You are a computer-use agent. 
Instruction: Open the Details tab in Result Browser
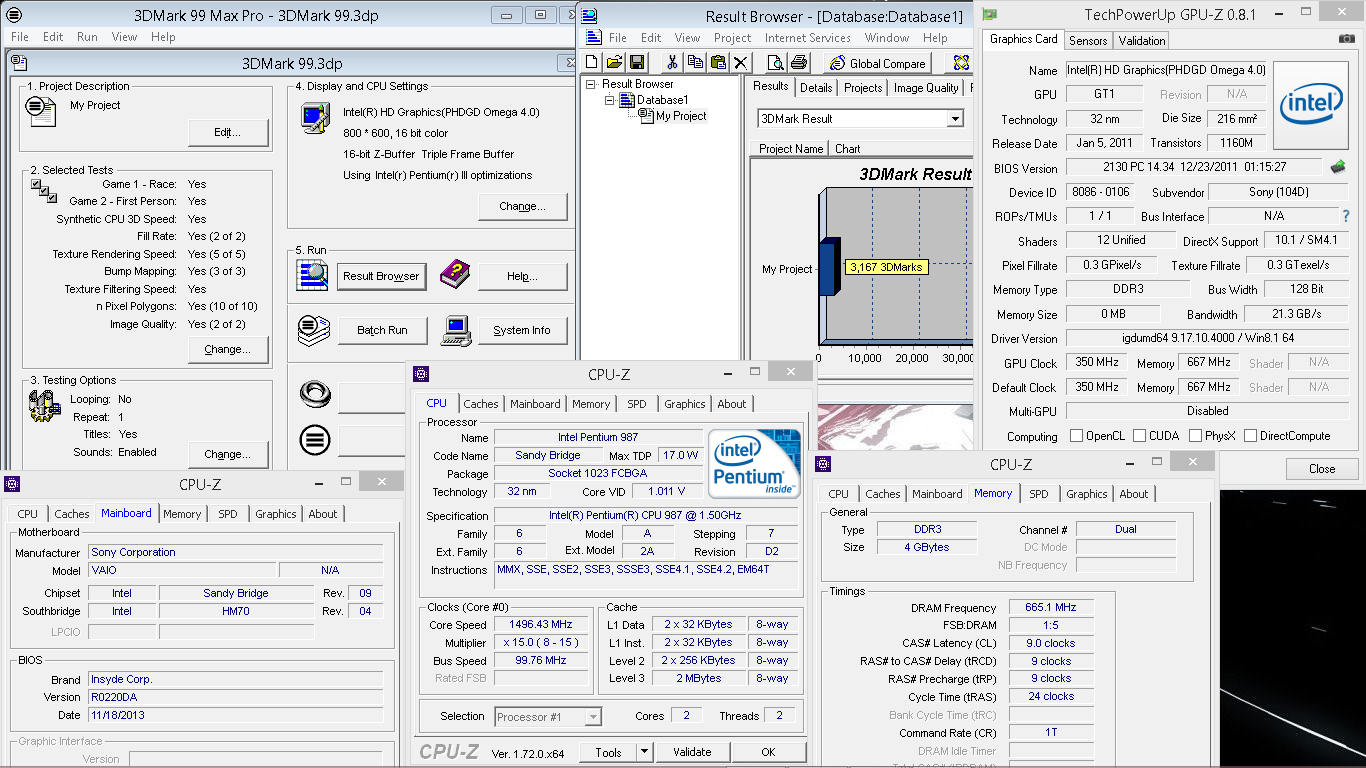(816, 88)
